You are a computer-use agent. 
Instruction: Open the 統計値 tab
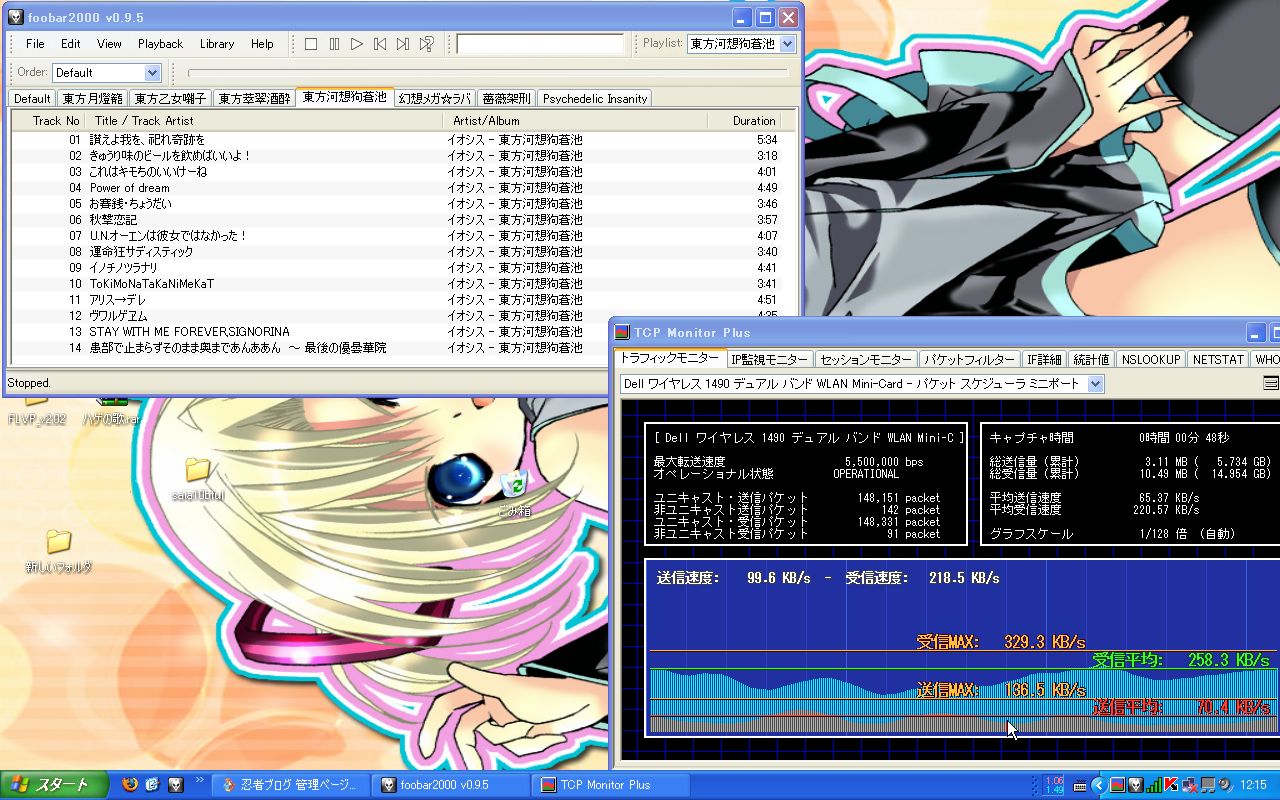(x=1090, y=359)
